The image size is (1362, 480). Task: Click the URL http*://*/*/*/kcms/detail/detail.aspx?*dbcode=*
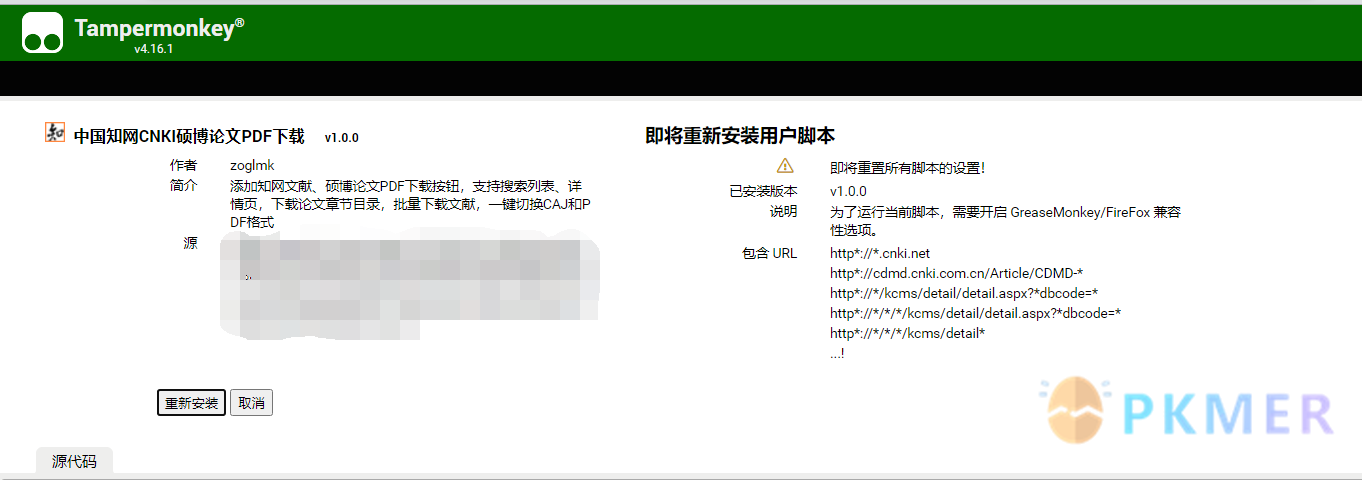[x=975, y=313]
